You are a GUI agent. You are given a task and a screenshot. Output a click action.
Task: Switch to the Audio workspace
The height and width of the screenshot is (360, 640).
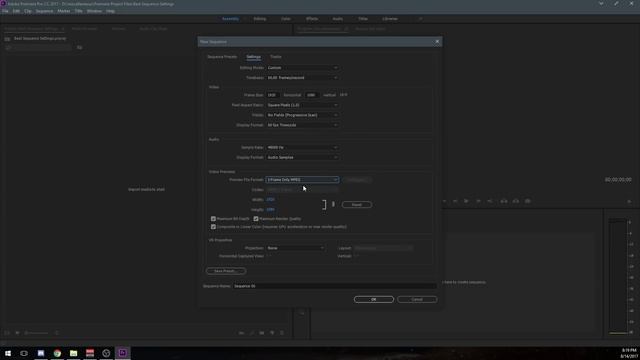tap(338, 19)
